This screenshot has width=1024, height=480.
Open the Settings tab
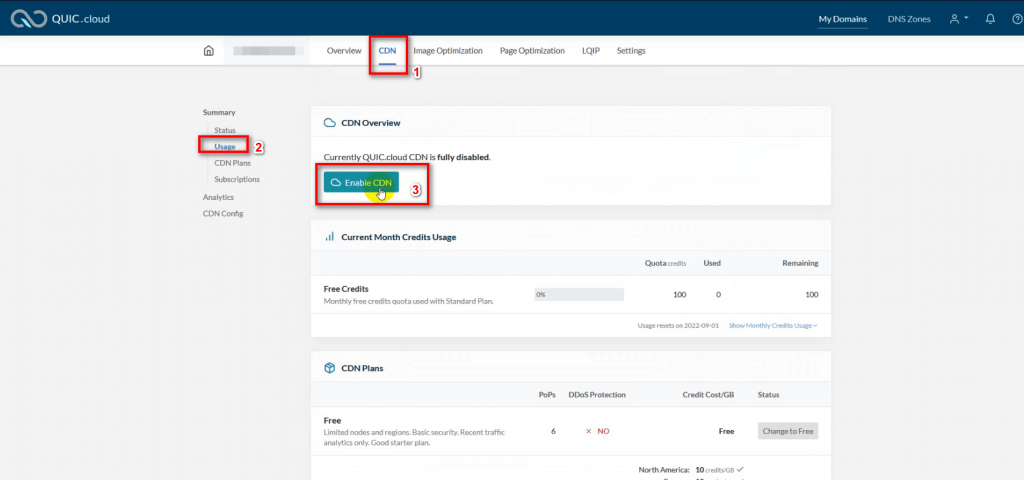pyautogui.click(x=631, y=50)
